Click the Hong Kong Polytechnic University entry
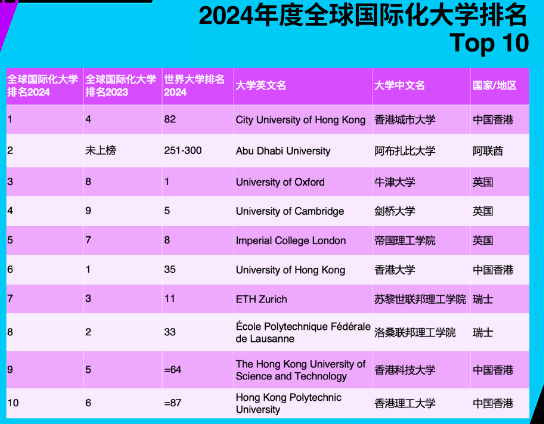The height and width of the screenshot is (424, 544). (x=288, y=403)
